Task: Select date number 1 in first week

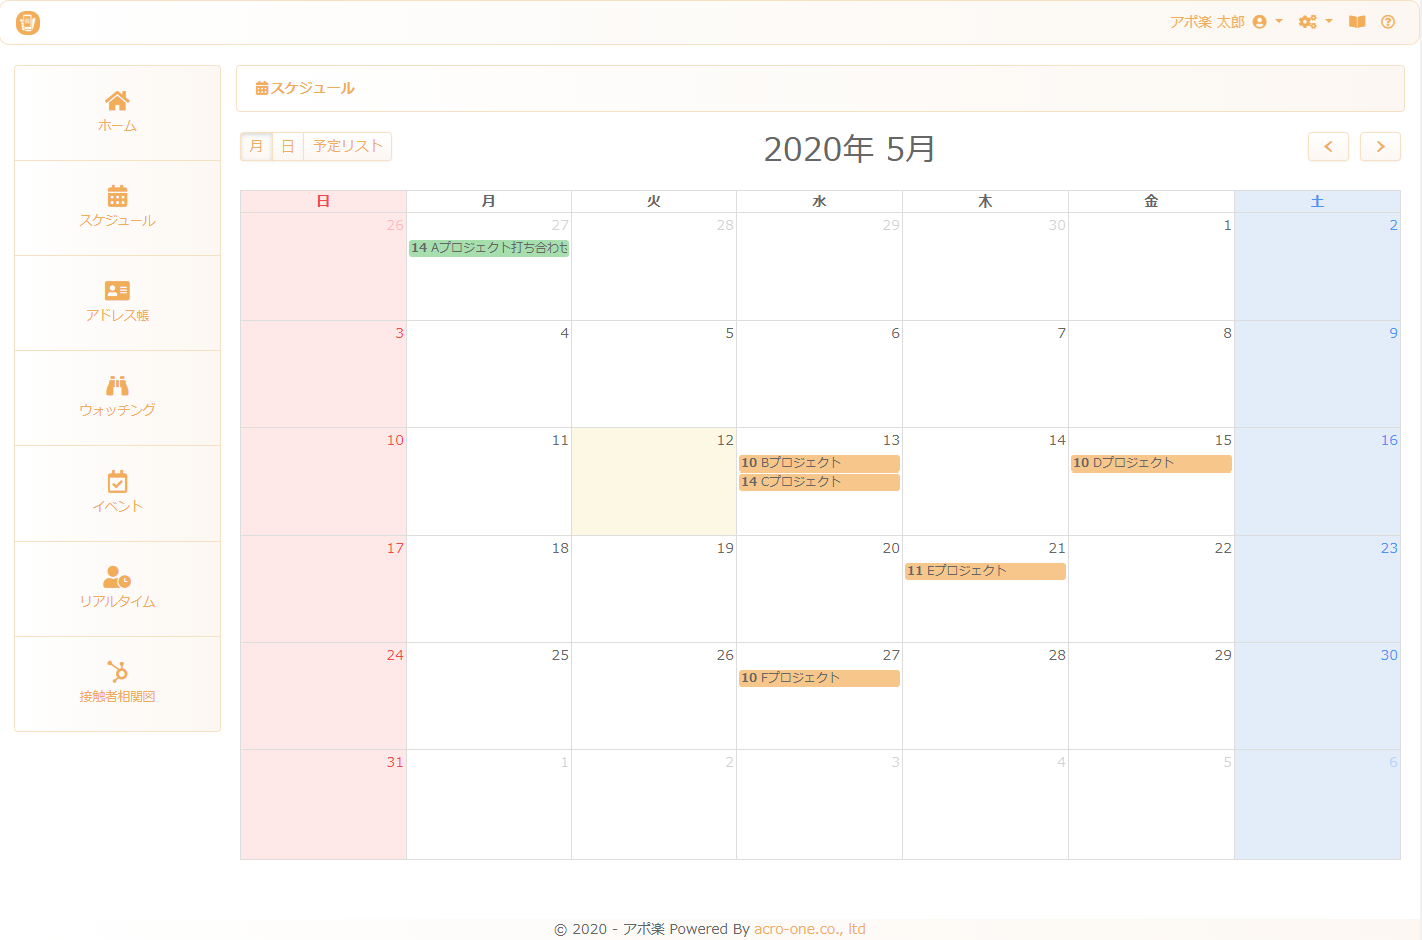Action: [1227, 225]
